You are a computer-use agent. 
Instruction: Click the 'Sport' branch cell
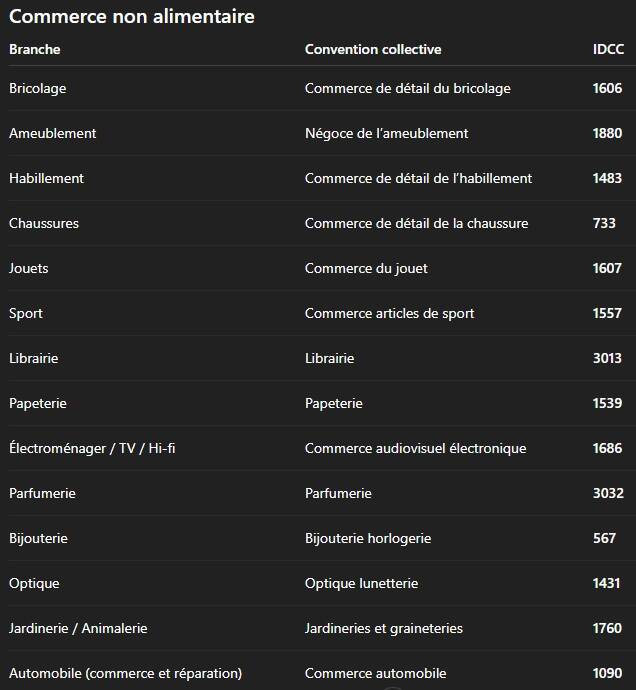[x=26, y=313]
